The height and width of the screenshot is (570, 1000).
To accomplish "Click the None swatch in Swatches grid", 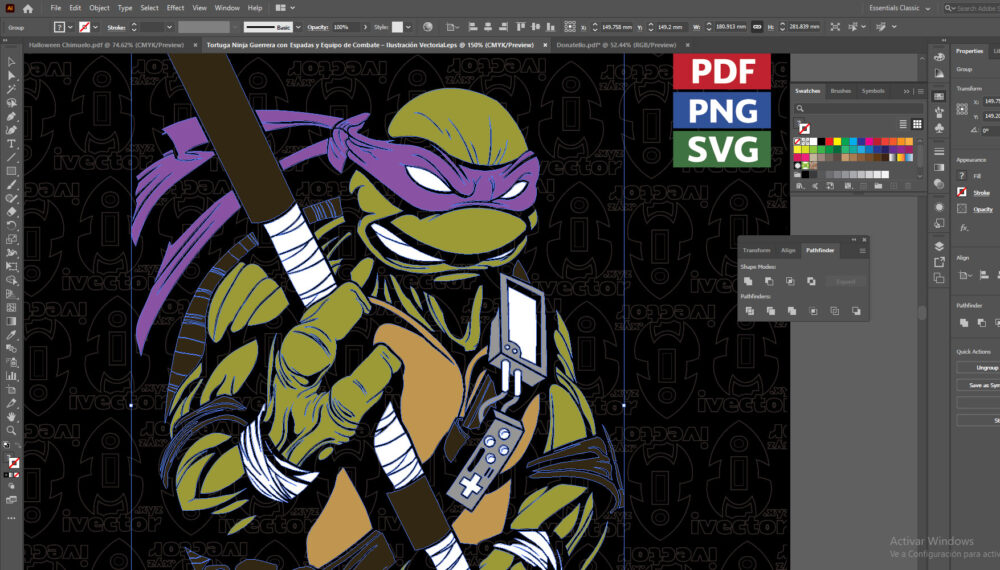I will coord(797,142).
